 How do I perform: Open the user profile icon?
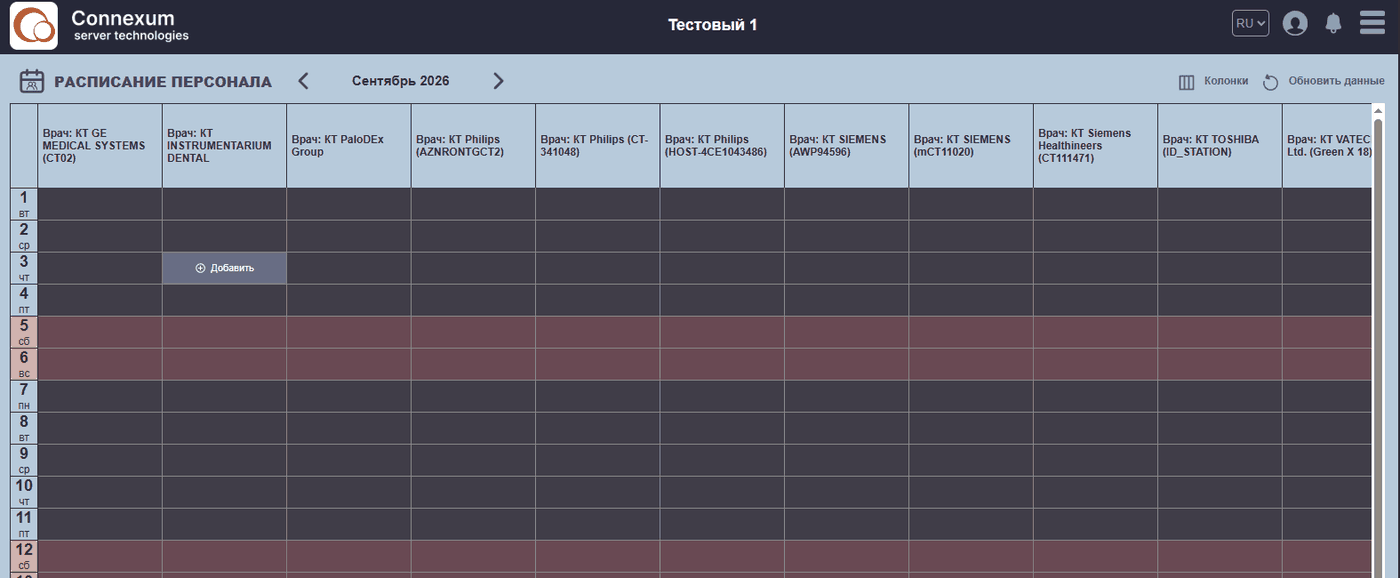(1295, 23)
